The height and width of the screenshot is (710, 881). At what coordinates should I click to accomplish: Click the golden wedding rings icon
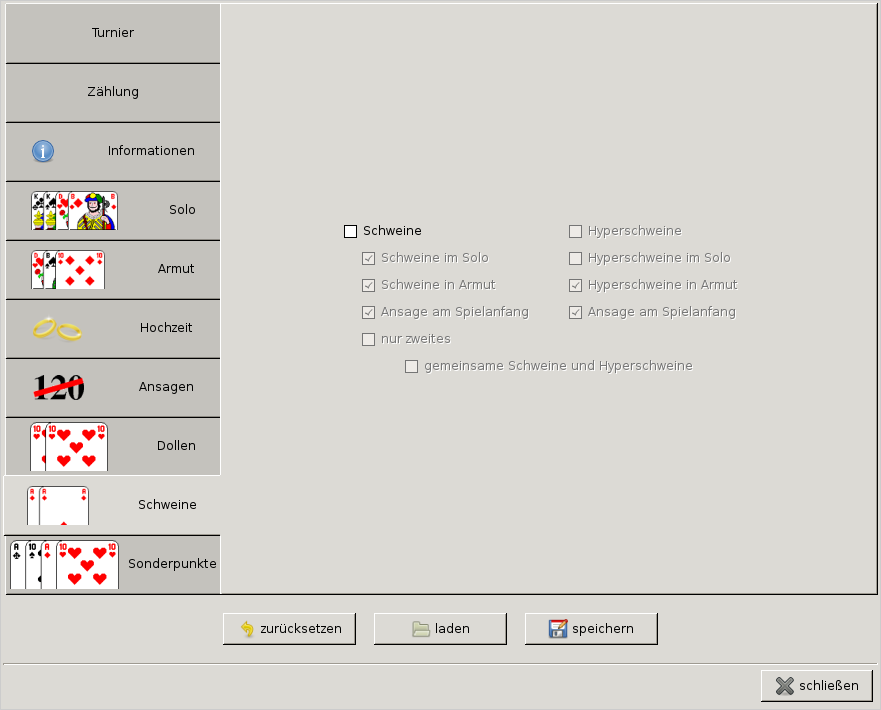tap(57, 329)
